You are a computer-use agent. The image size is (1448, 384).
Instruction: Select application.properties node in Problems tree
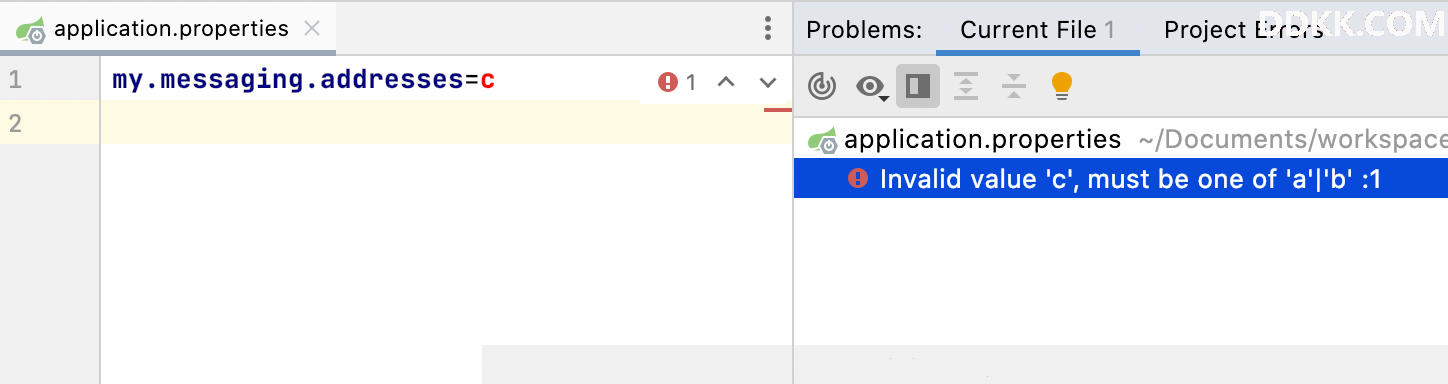tap(982, 139)
